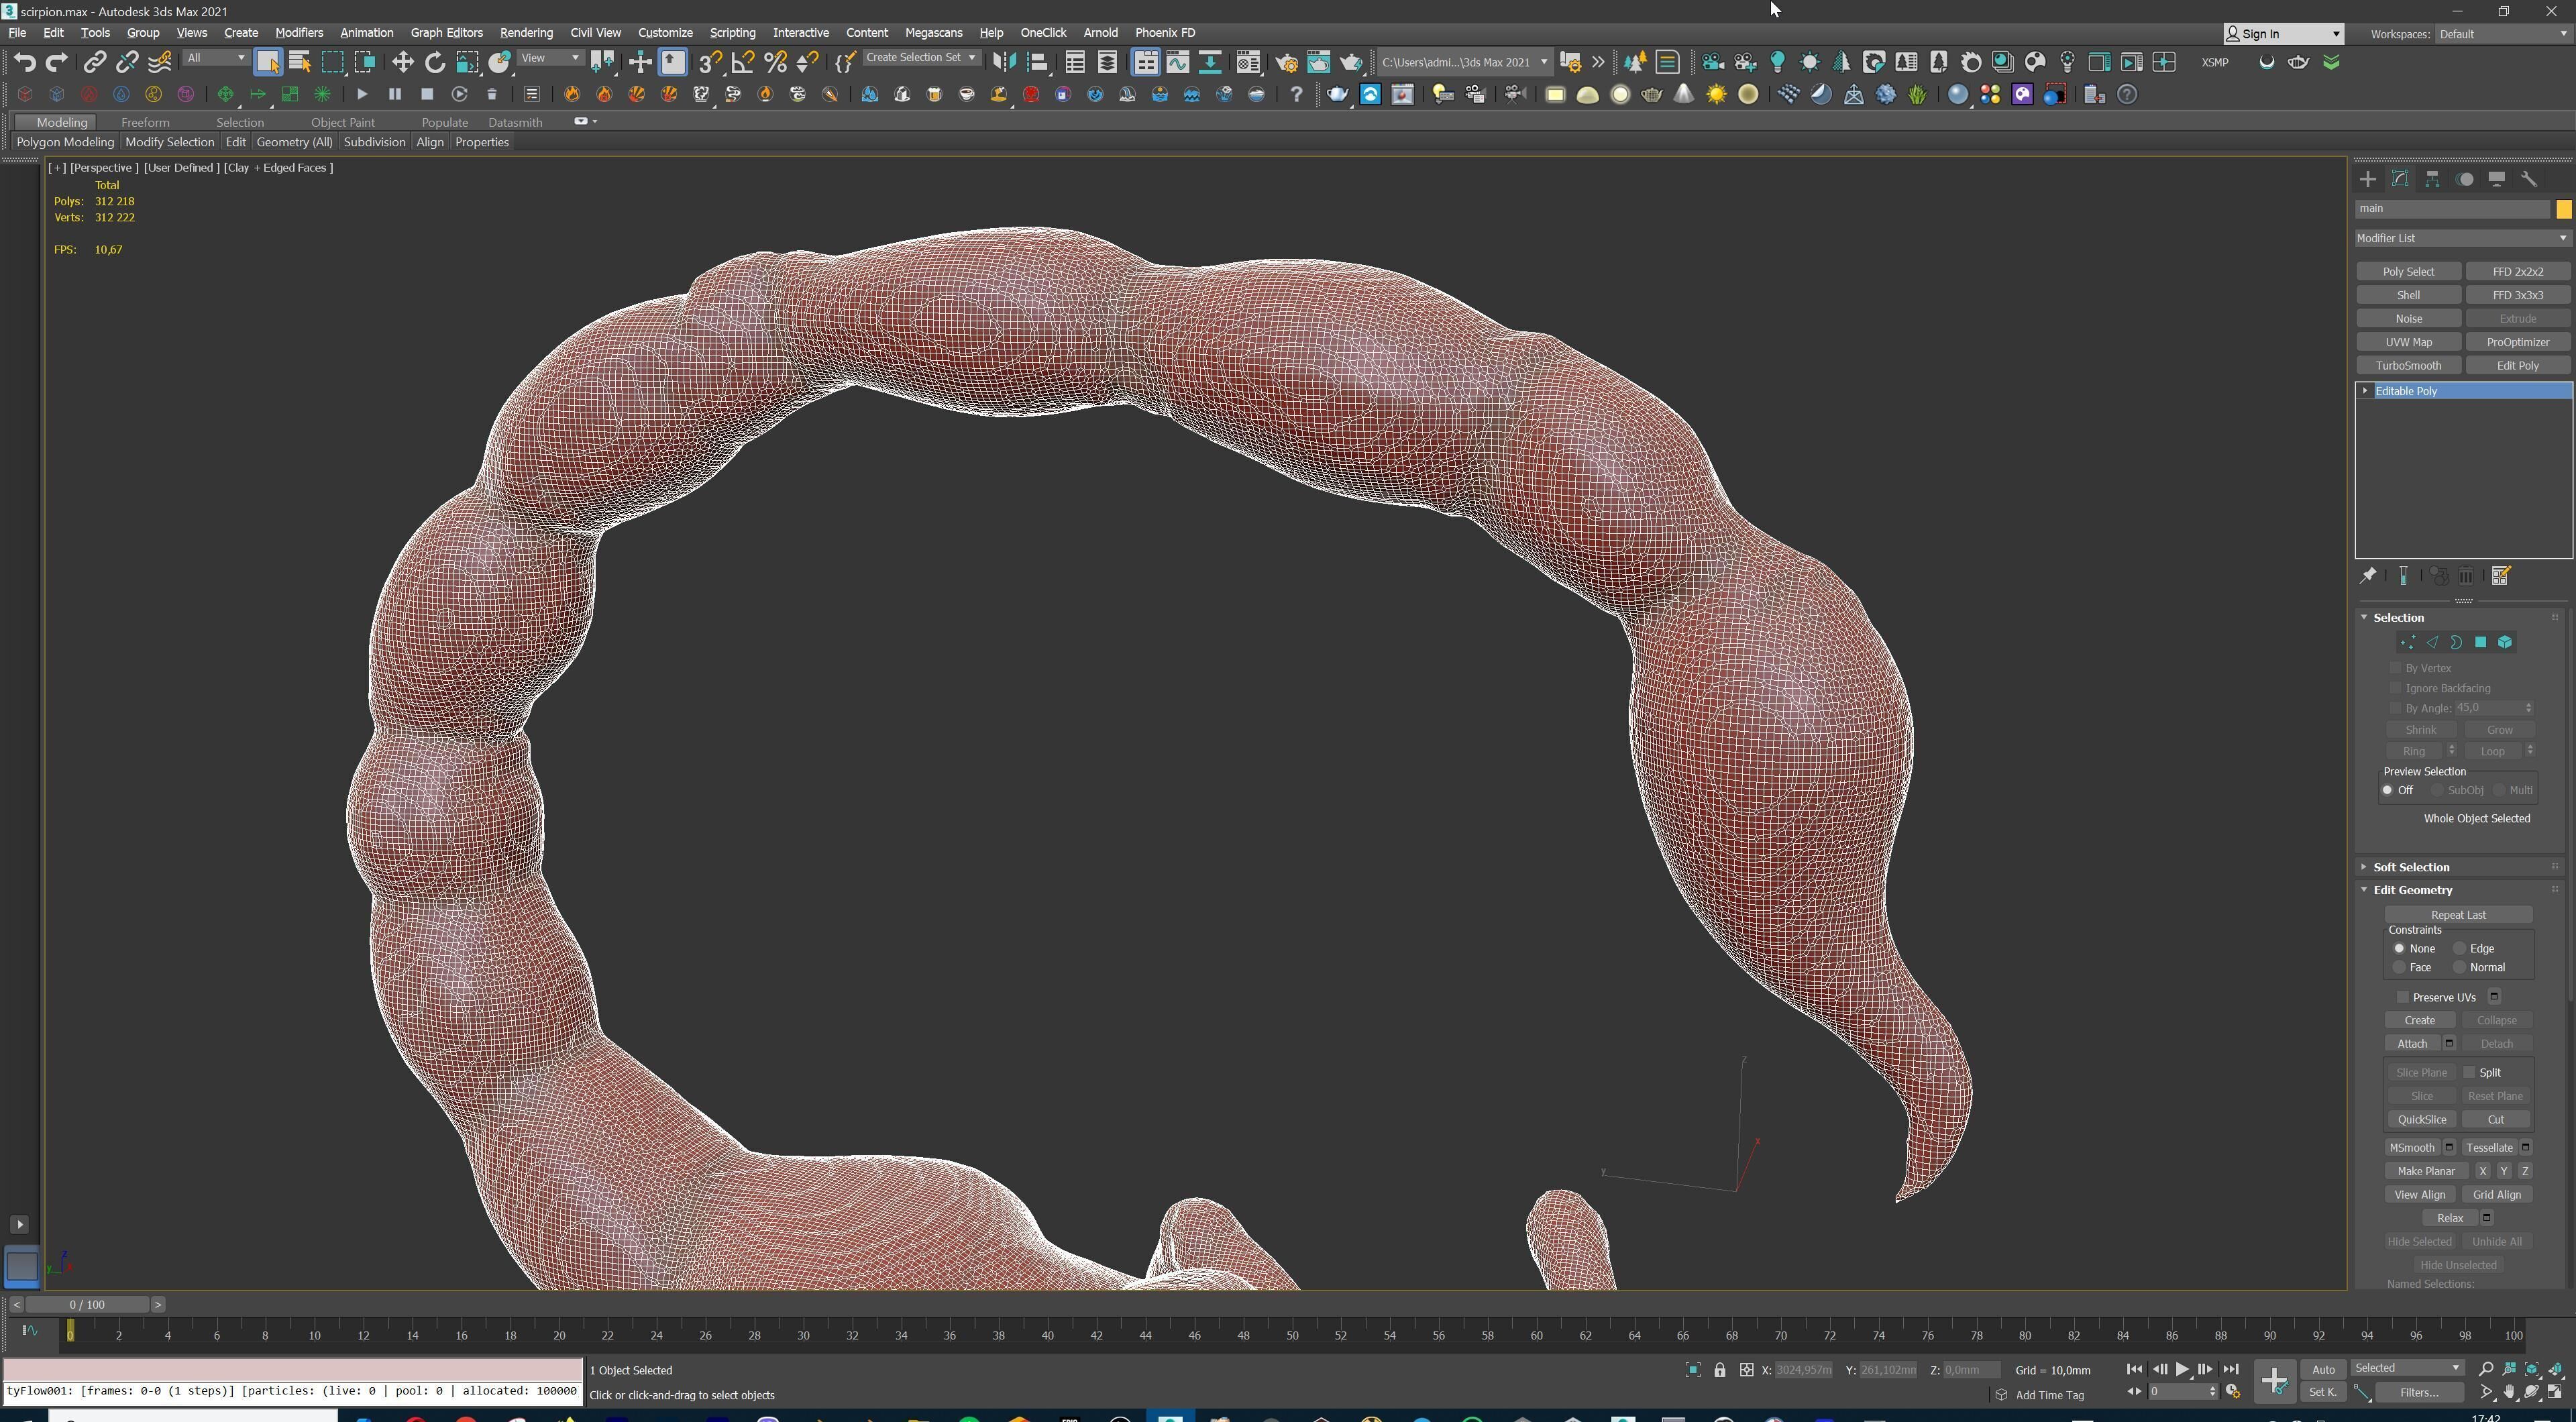Toggle Auto key mode button
Screen dimensions: 2576x1422
pos(2323,1370)
